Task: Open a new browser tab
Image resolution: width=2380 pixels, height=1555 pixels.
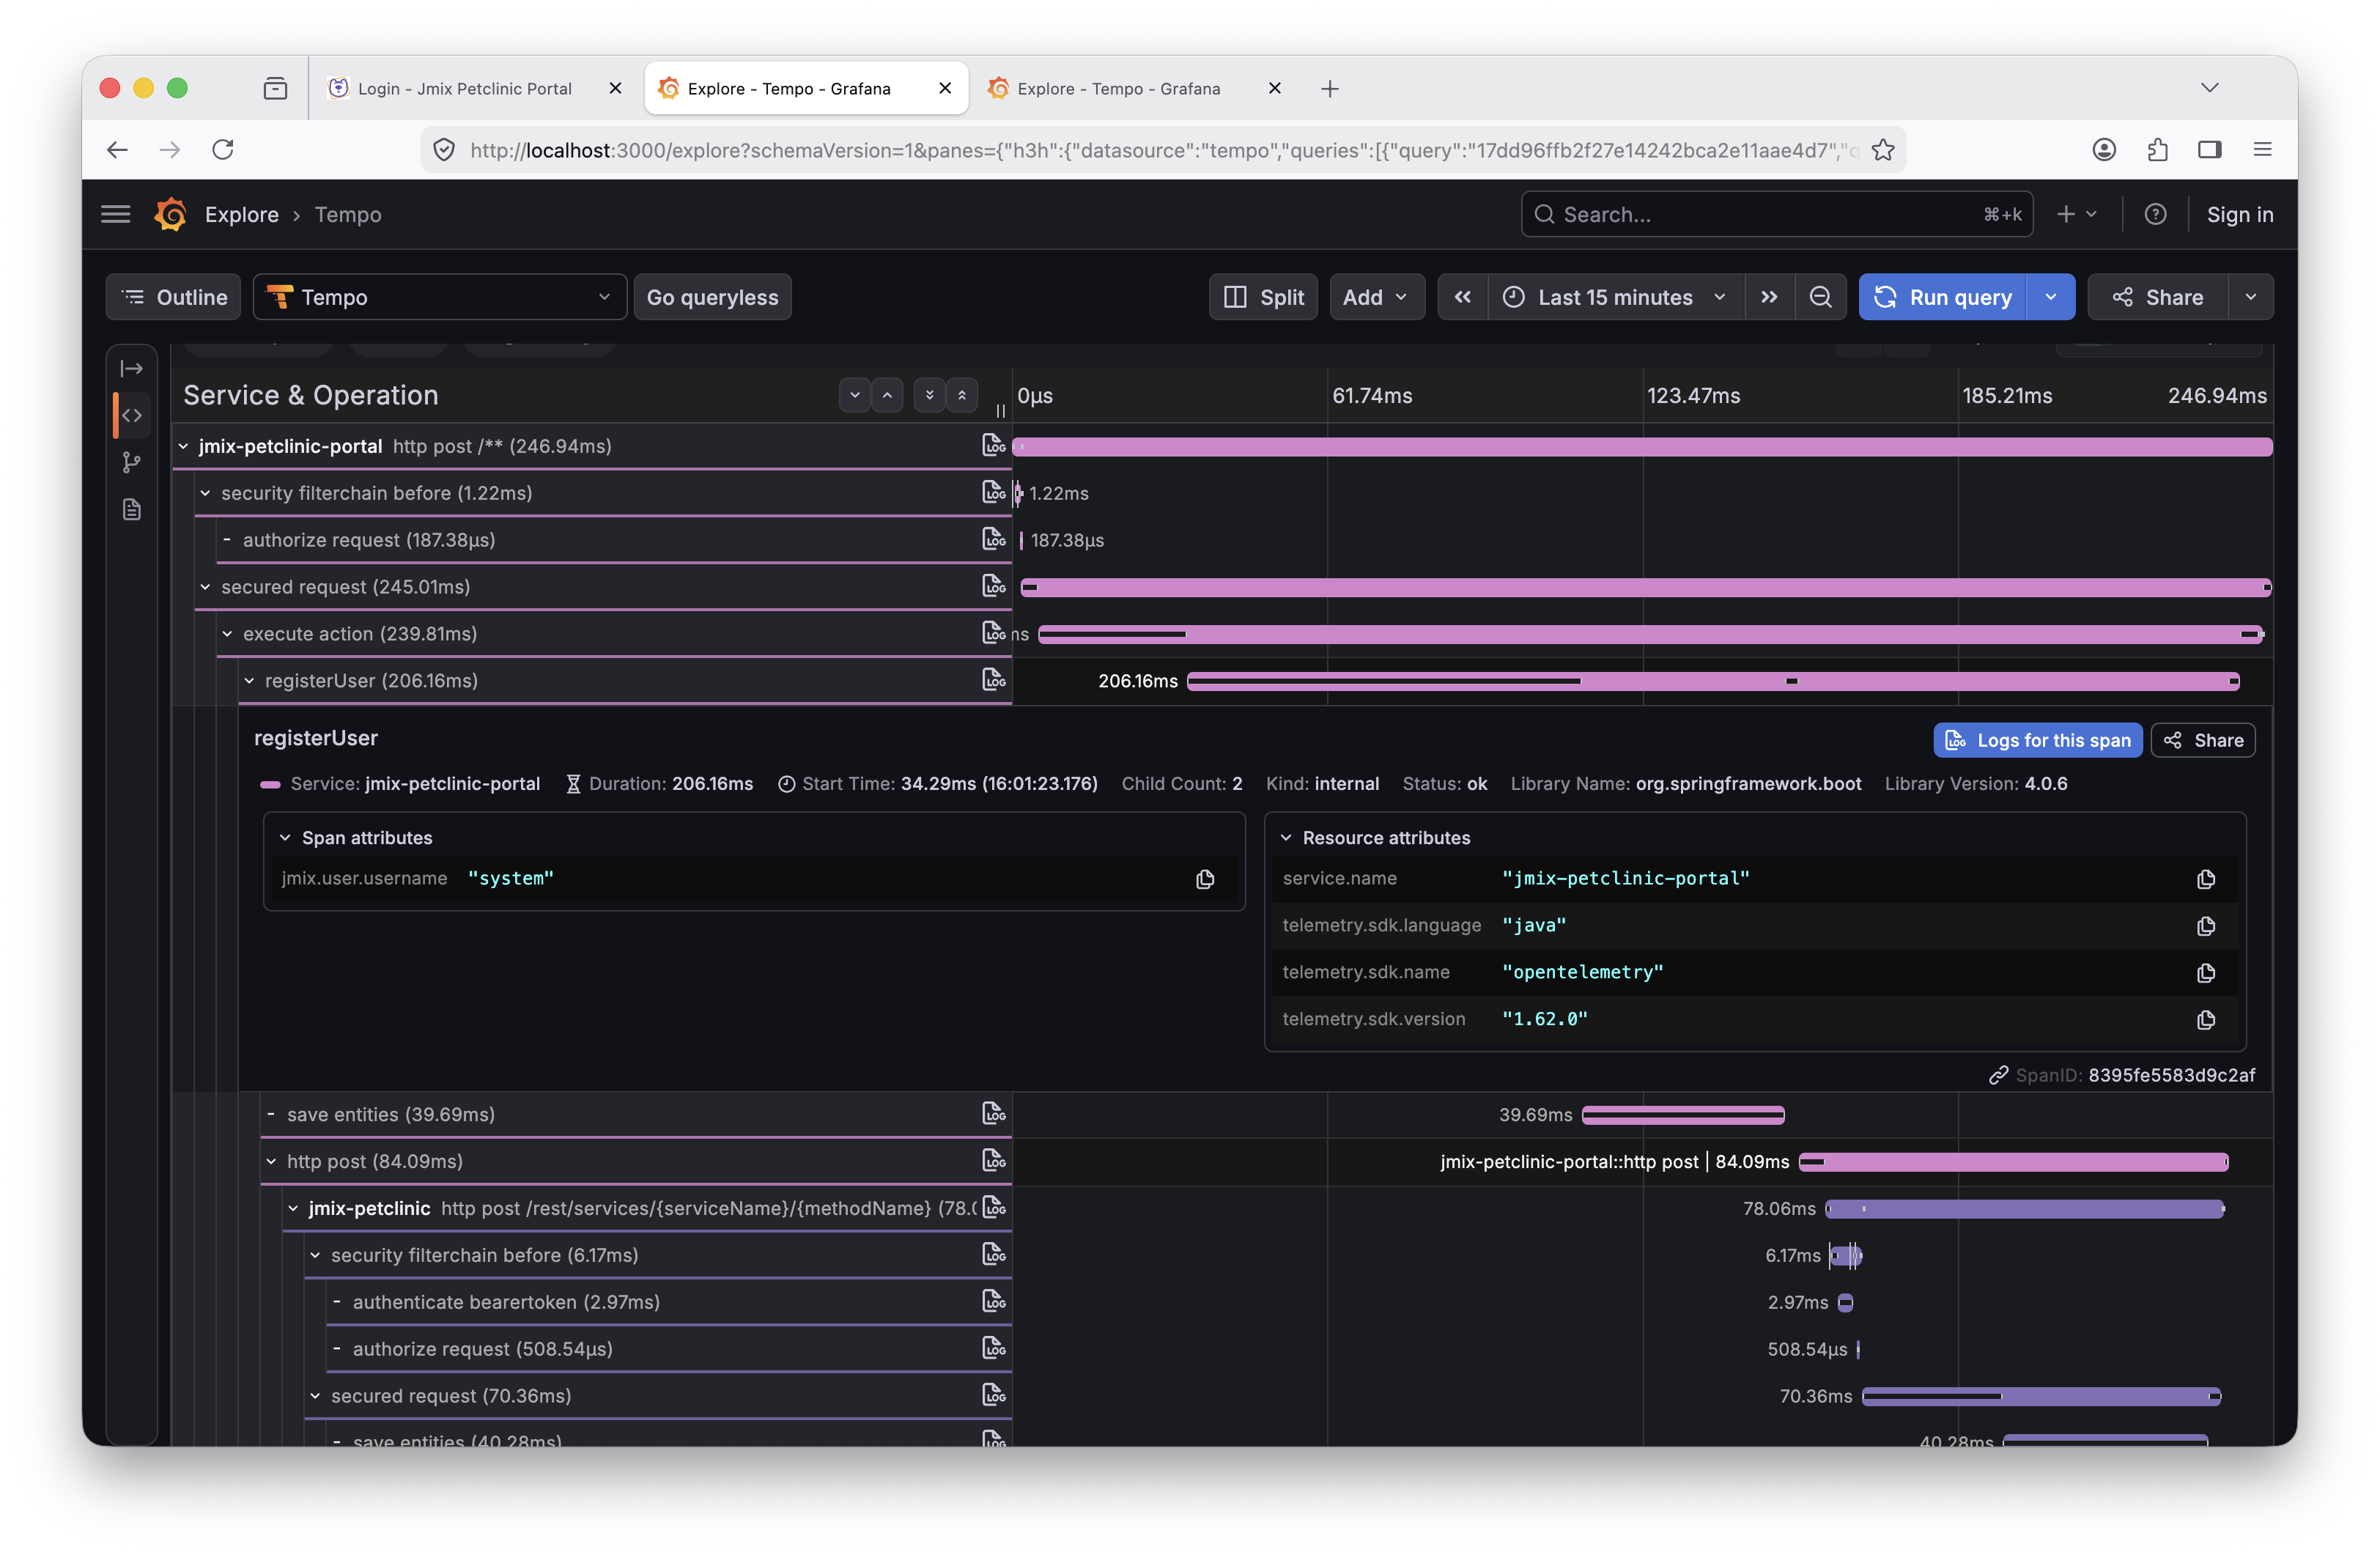Action: pos(1330,88)
